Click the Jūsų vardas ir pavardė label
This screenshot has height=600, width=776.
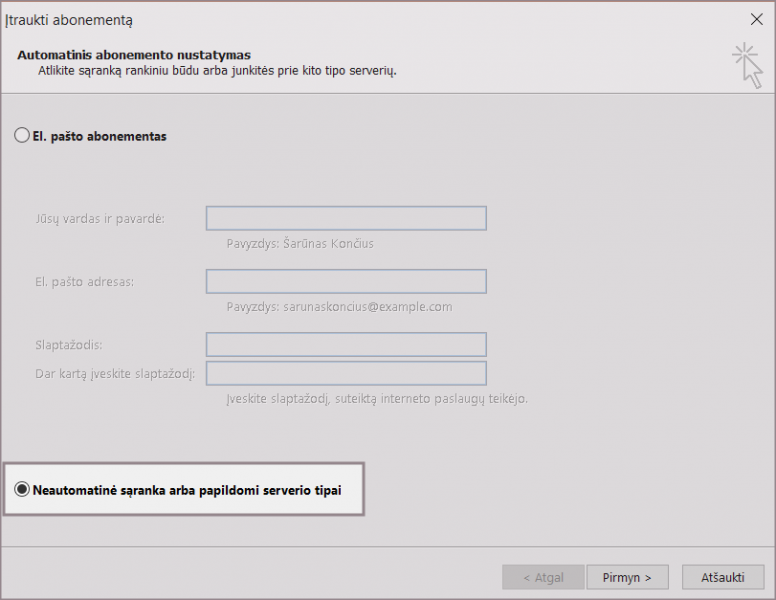pyautogui.click(x=99, y=218)
